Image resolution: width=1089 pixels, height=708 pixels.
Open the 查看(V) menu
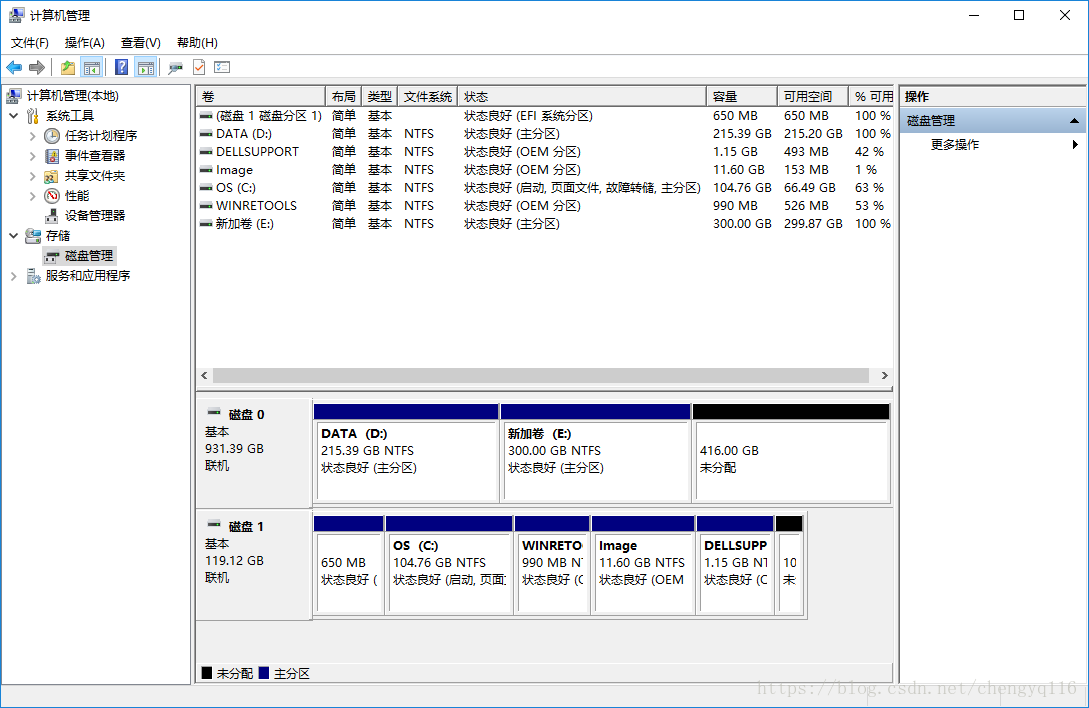click(x=140, y=43)
